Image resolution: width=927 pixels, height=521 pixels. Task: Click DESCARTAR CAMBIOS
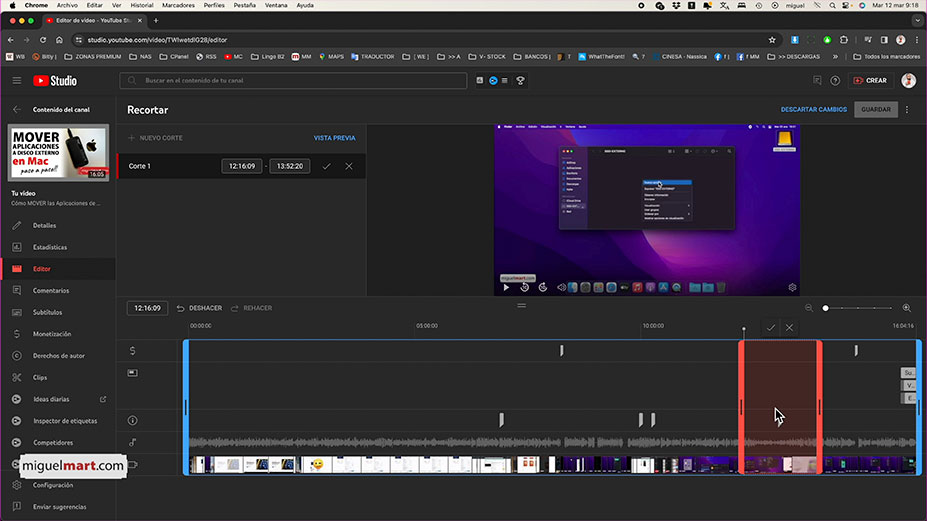click(813, 109)
